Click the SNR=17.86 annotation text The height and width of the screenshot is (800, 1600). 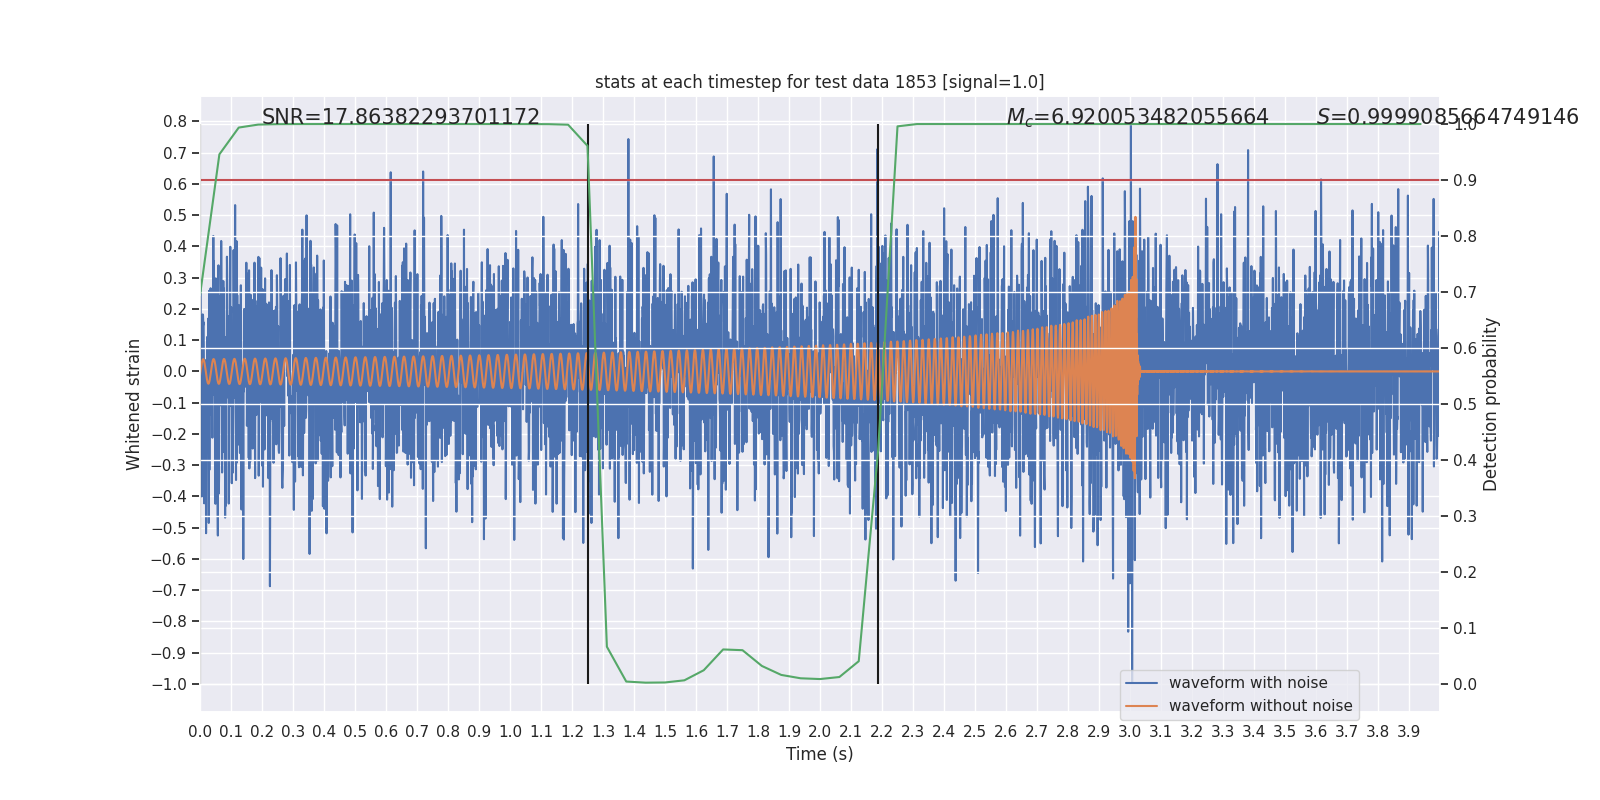(x=401, y=117)
